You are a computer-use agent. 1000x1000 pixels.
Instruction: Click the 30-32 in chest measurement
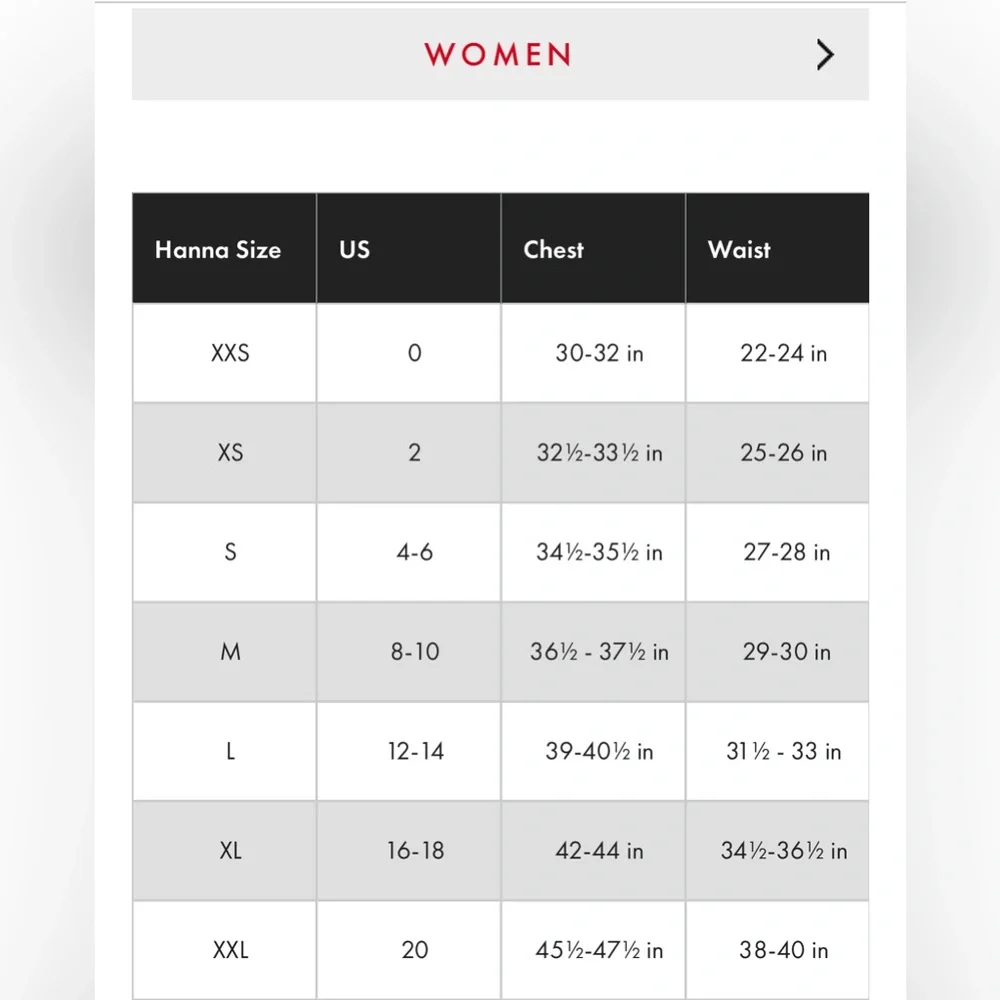click(599, 353)
